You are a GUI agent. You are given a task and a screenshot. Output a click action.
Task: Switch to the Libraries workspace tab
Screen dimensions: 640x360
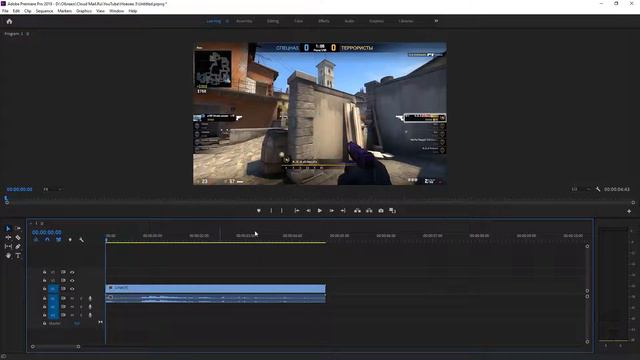click(406, 21)
